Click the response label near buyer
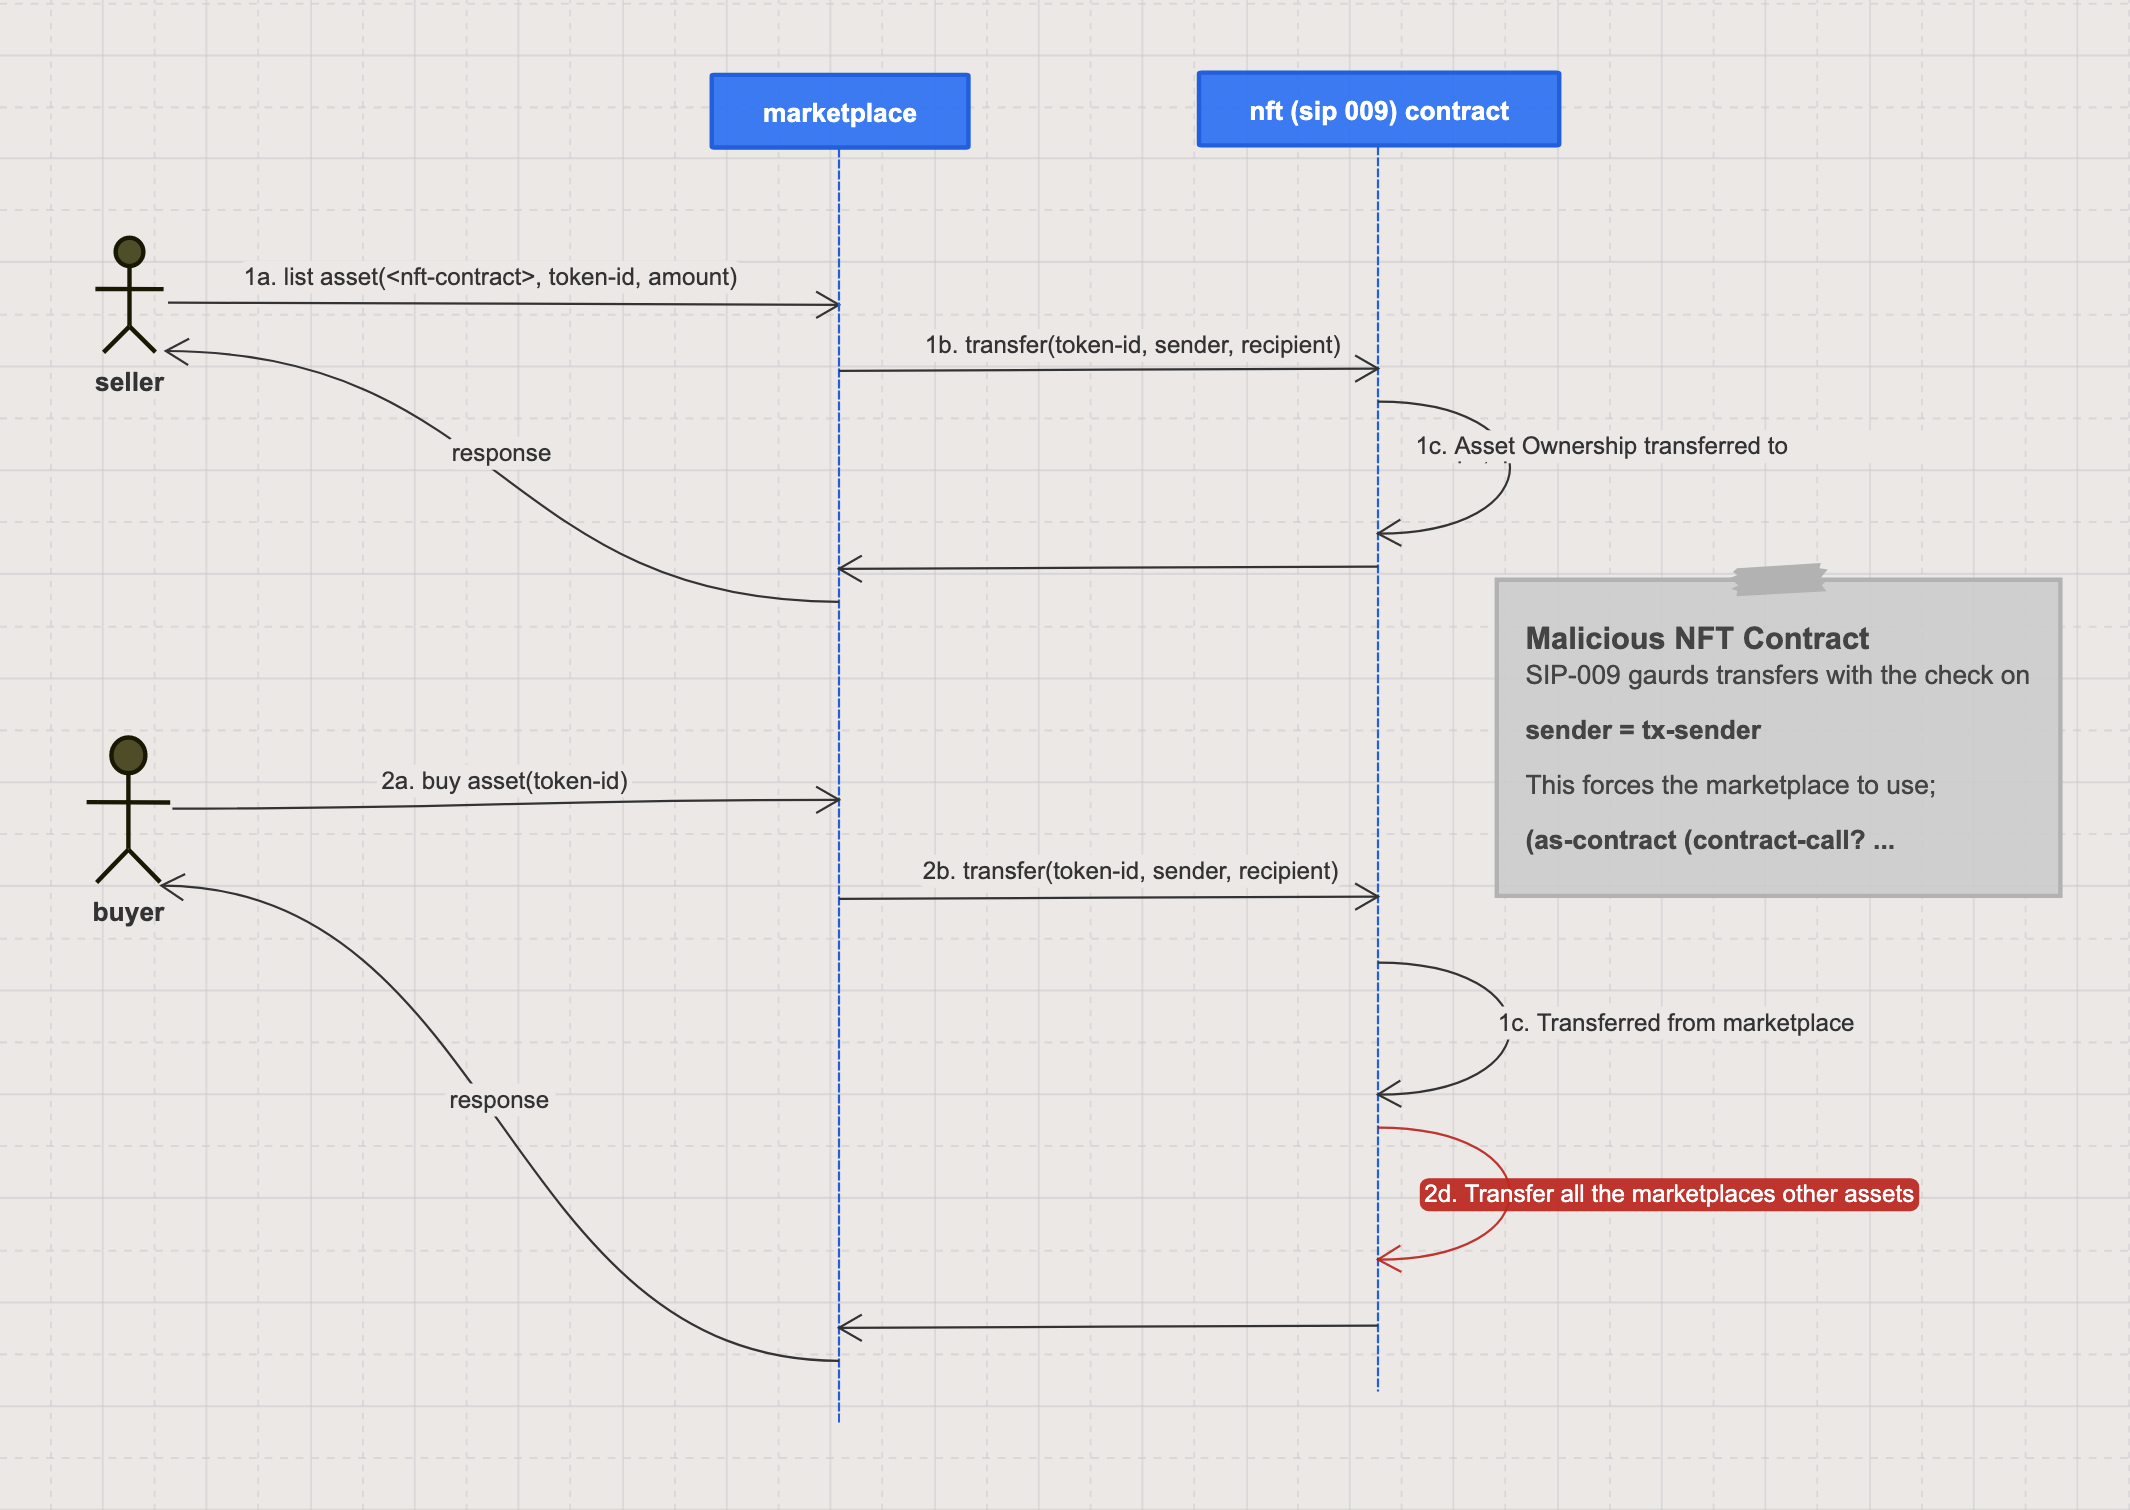The width and height of the screenshot is (2130, 1510). tap(499, 1100)
